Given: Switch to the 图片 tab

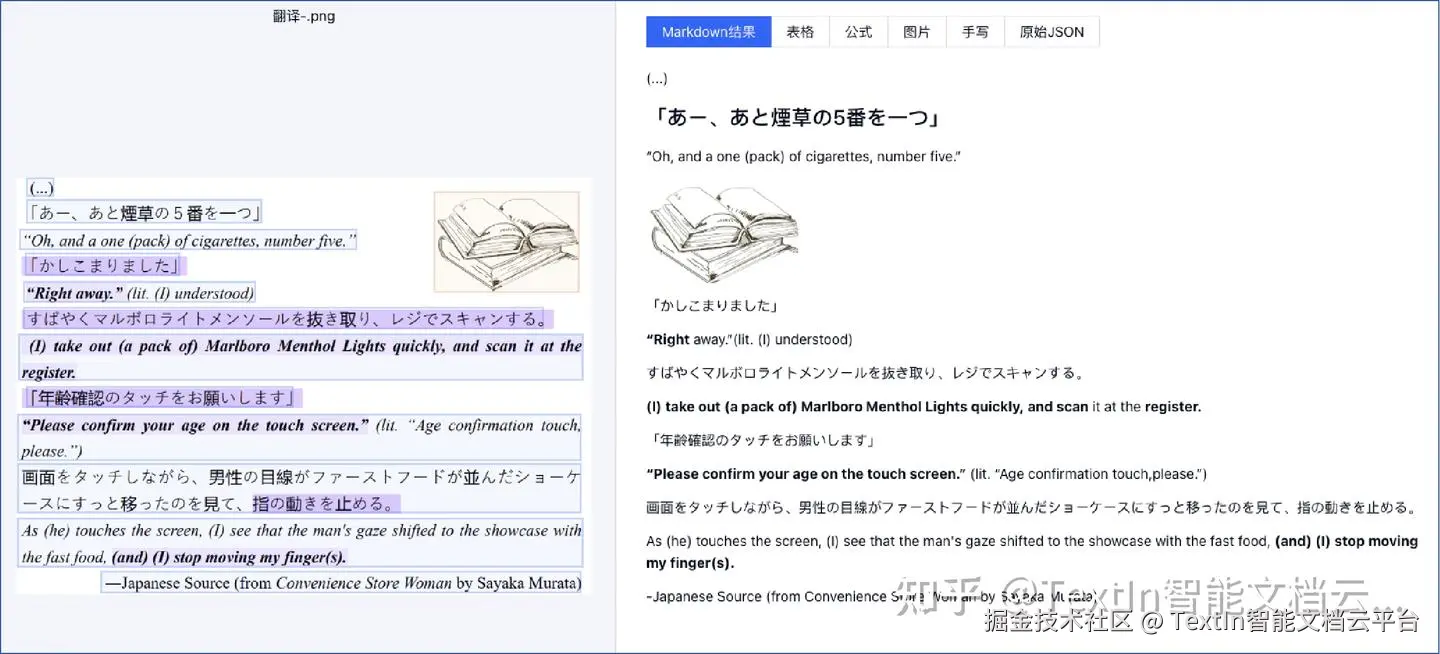Looking at the screenshot, I should click(x=917, y=32).
